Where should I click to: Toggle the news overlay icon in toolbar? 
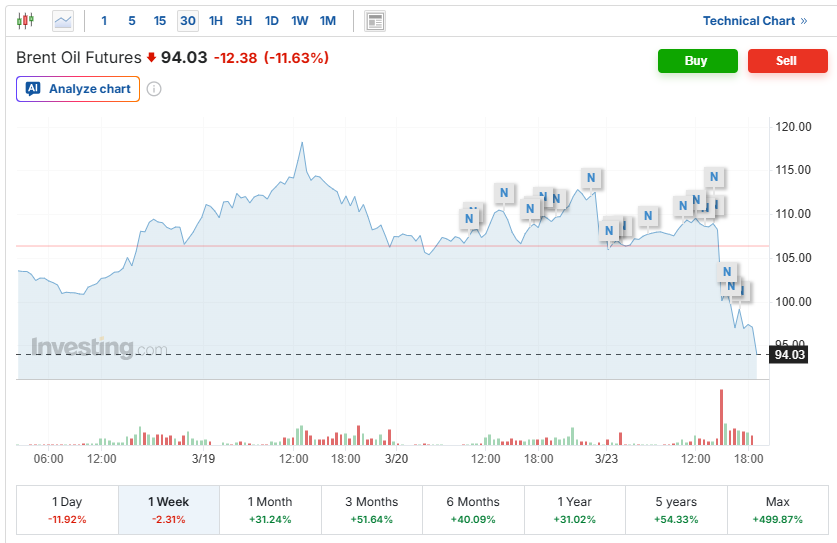click(375, 20)
